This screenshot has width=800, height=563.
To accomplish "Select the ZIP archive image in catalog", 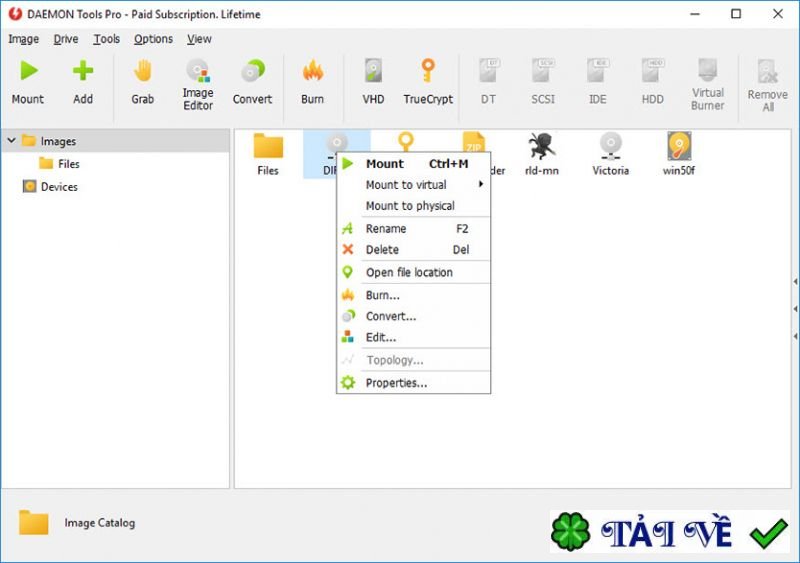I will 474,141.
